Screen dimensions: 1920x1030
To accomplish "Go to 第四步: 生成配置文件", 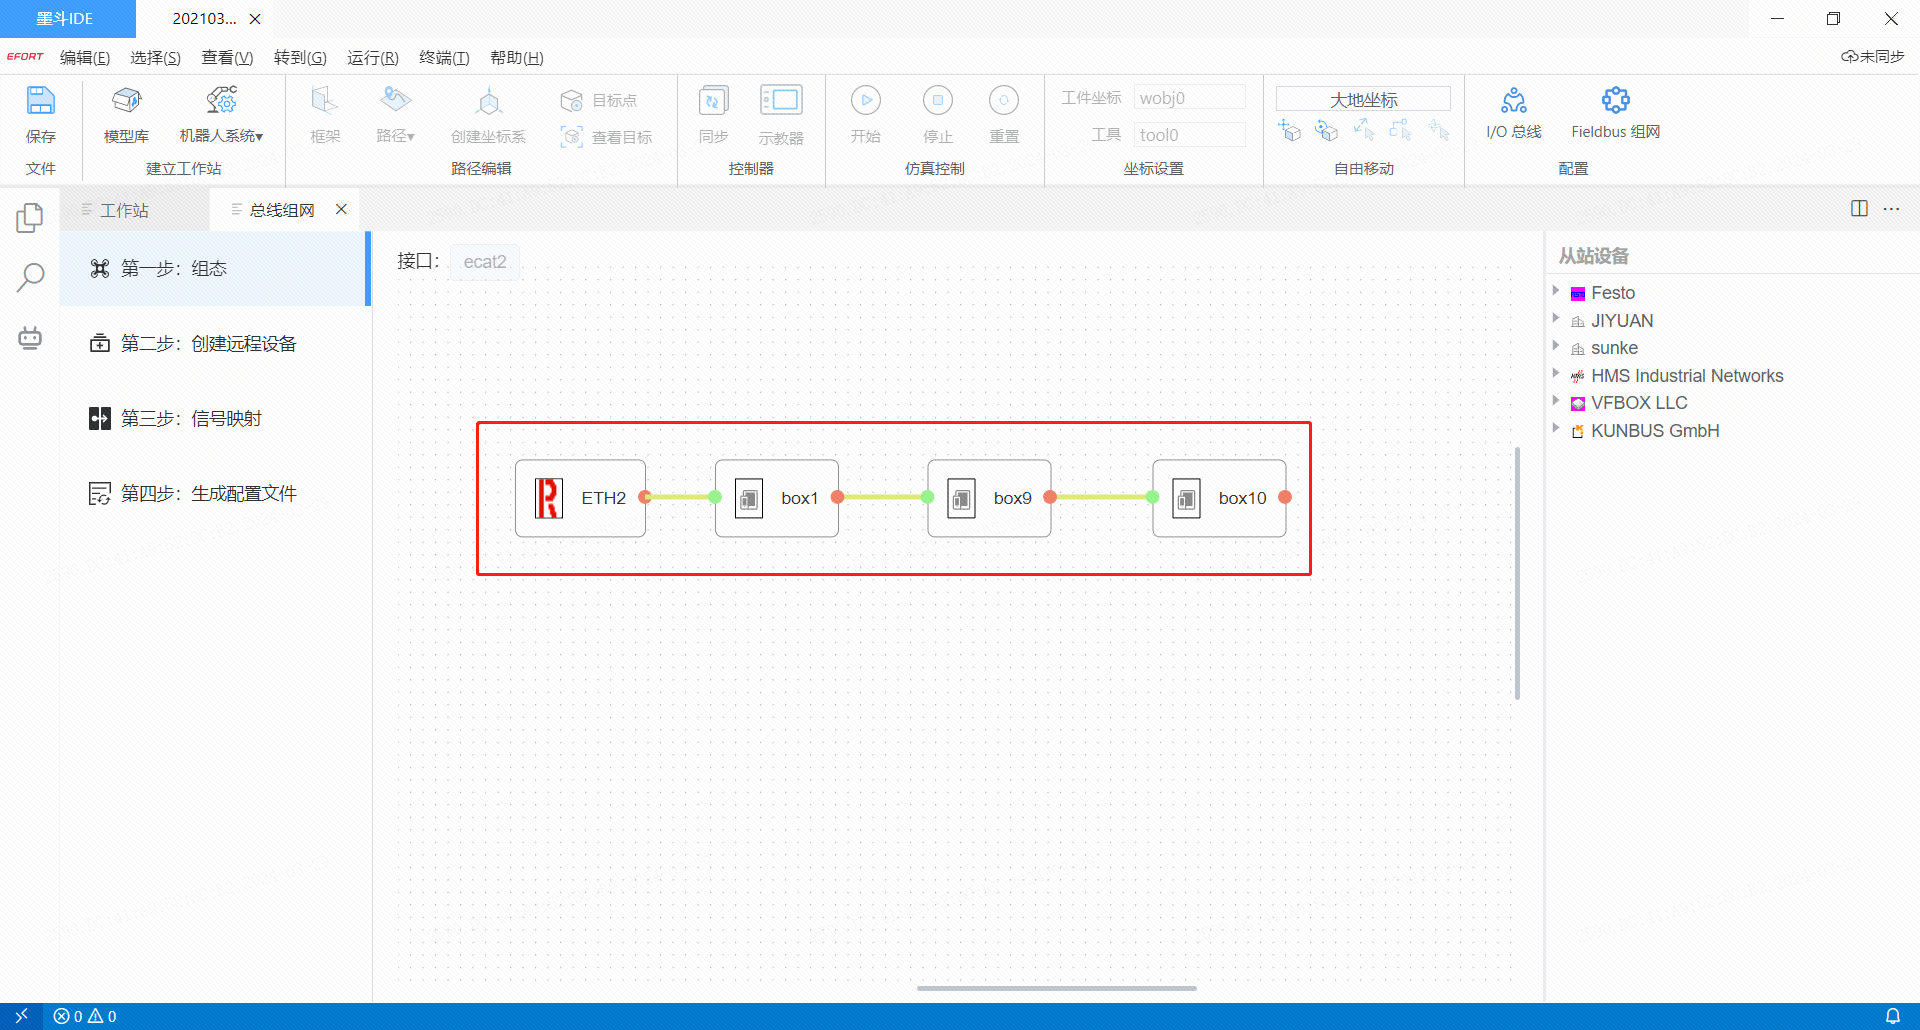I will tap(208, 494).
